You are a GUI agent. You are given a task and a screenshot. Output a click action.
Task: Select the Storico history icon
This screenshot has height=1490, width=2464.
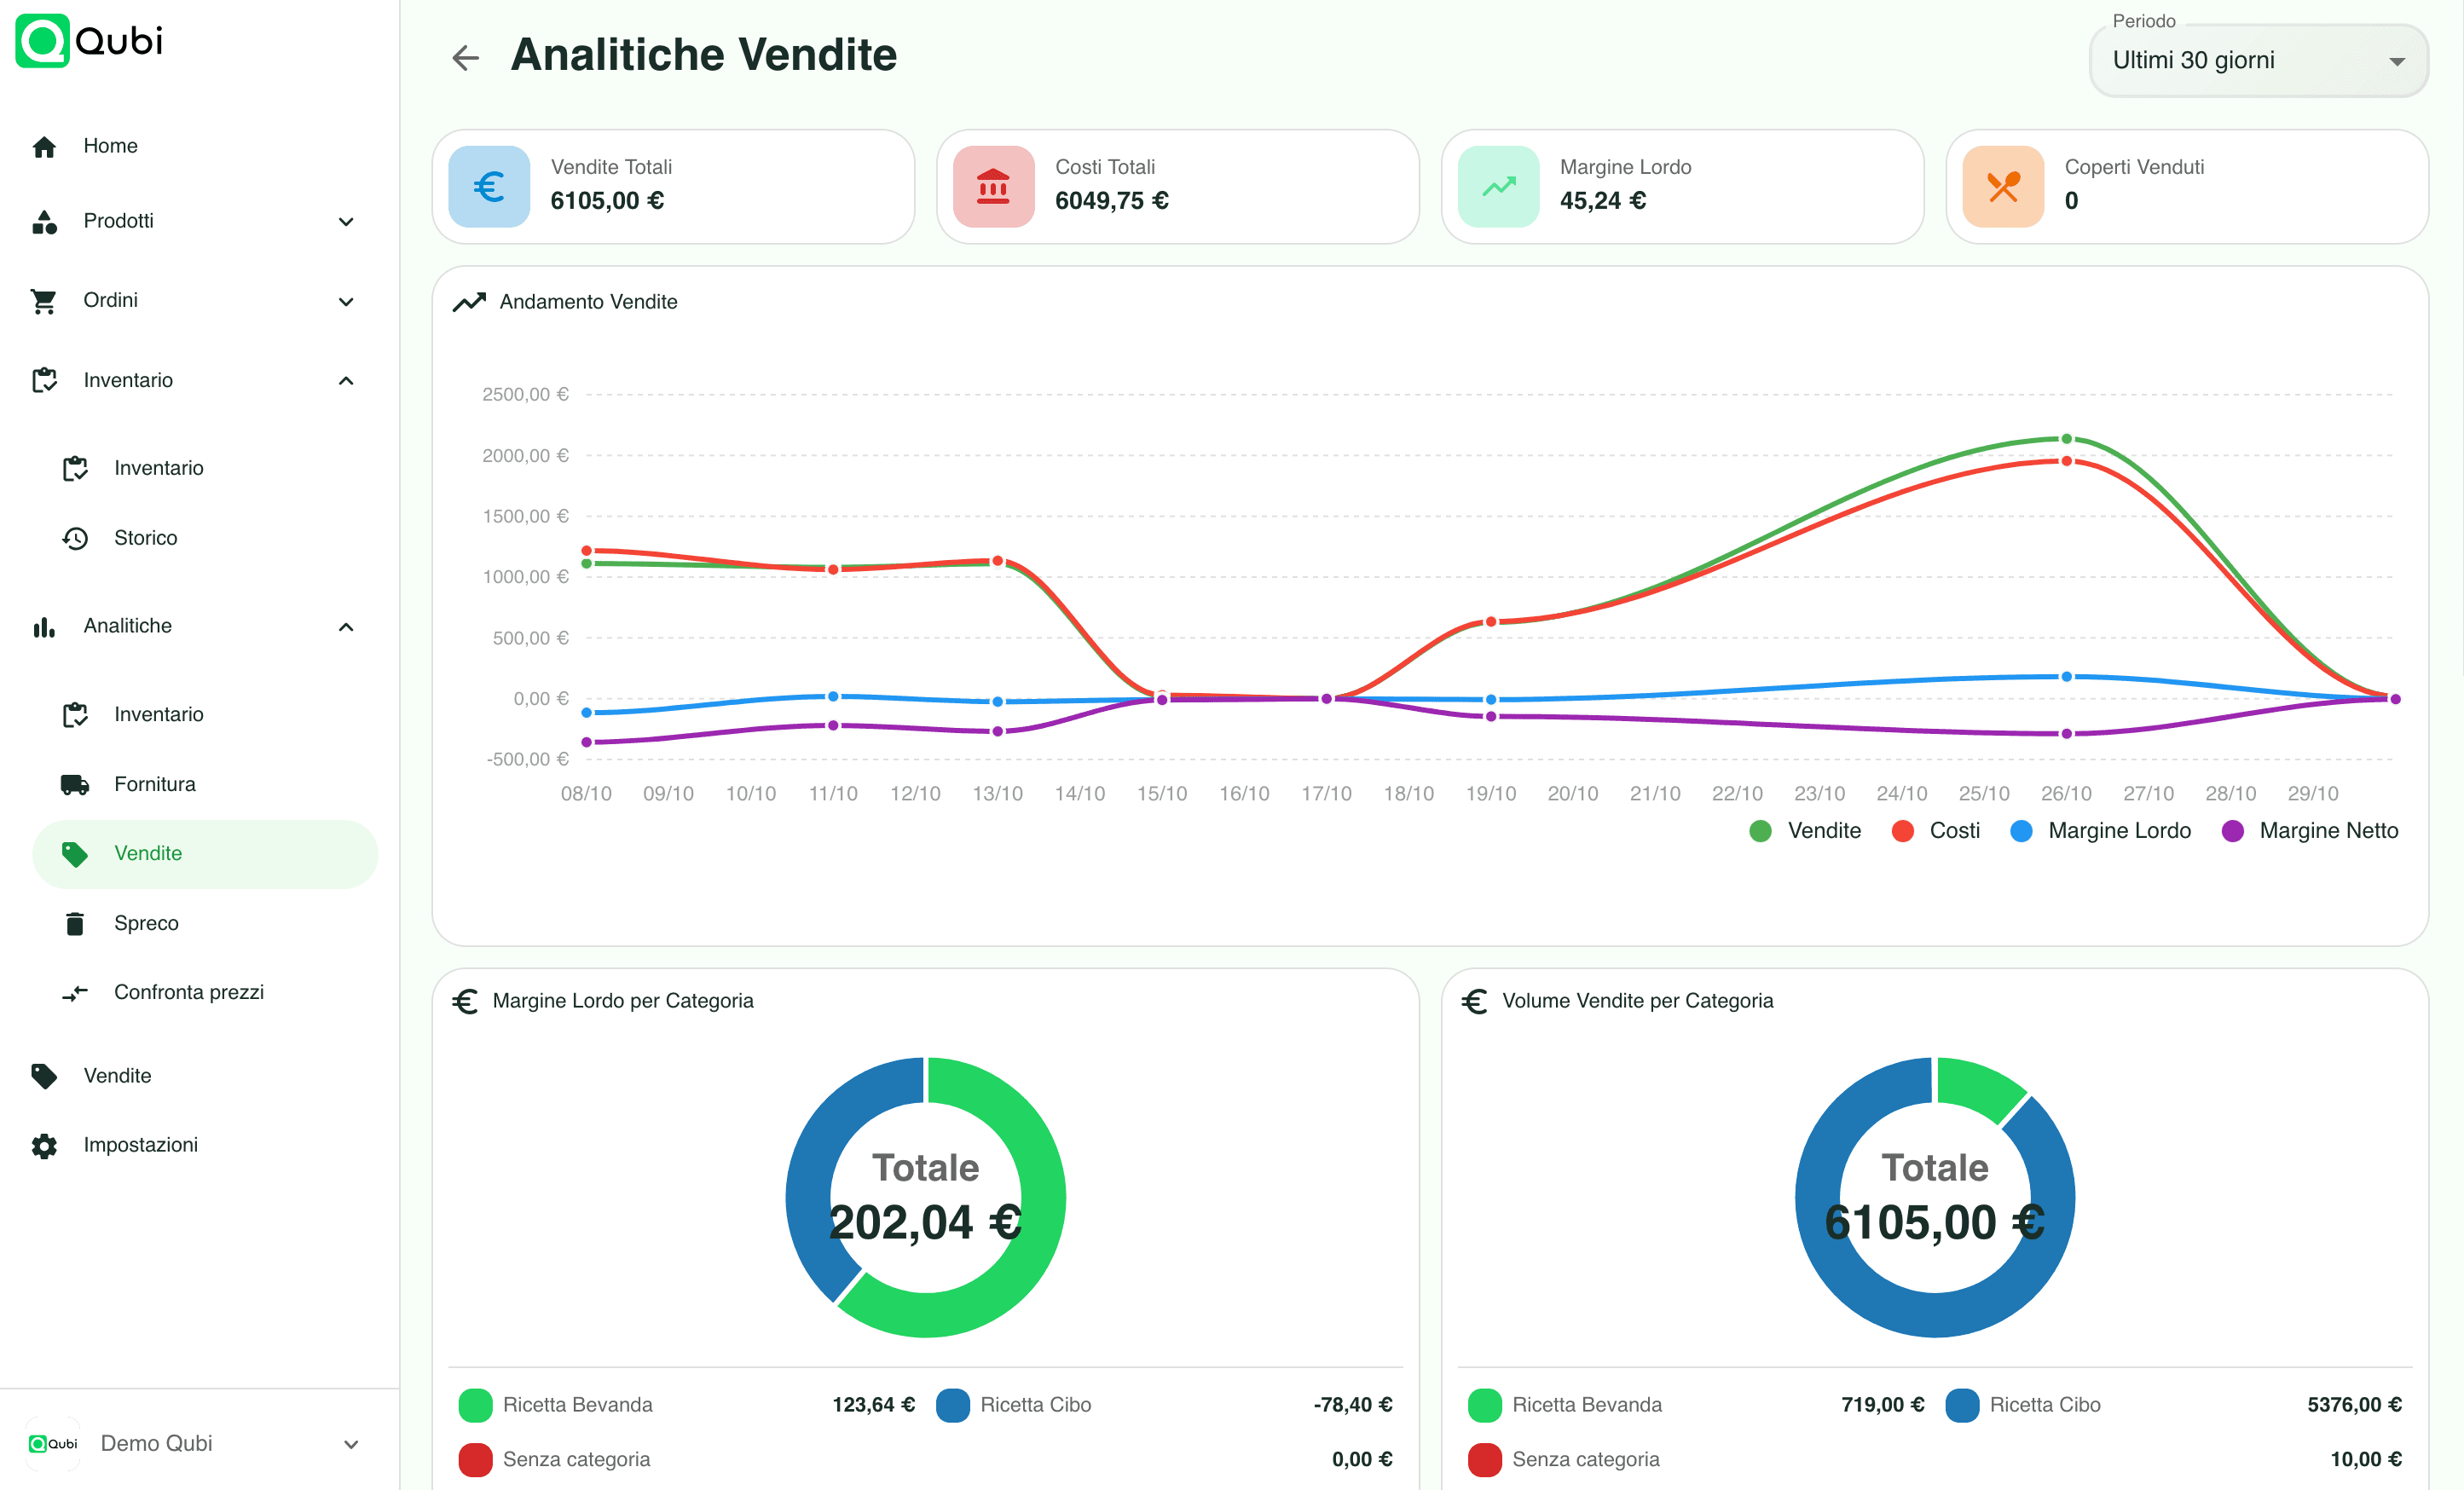pyautogui.click(x=74, y=538)
